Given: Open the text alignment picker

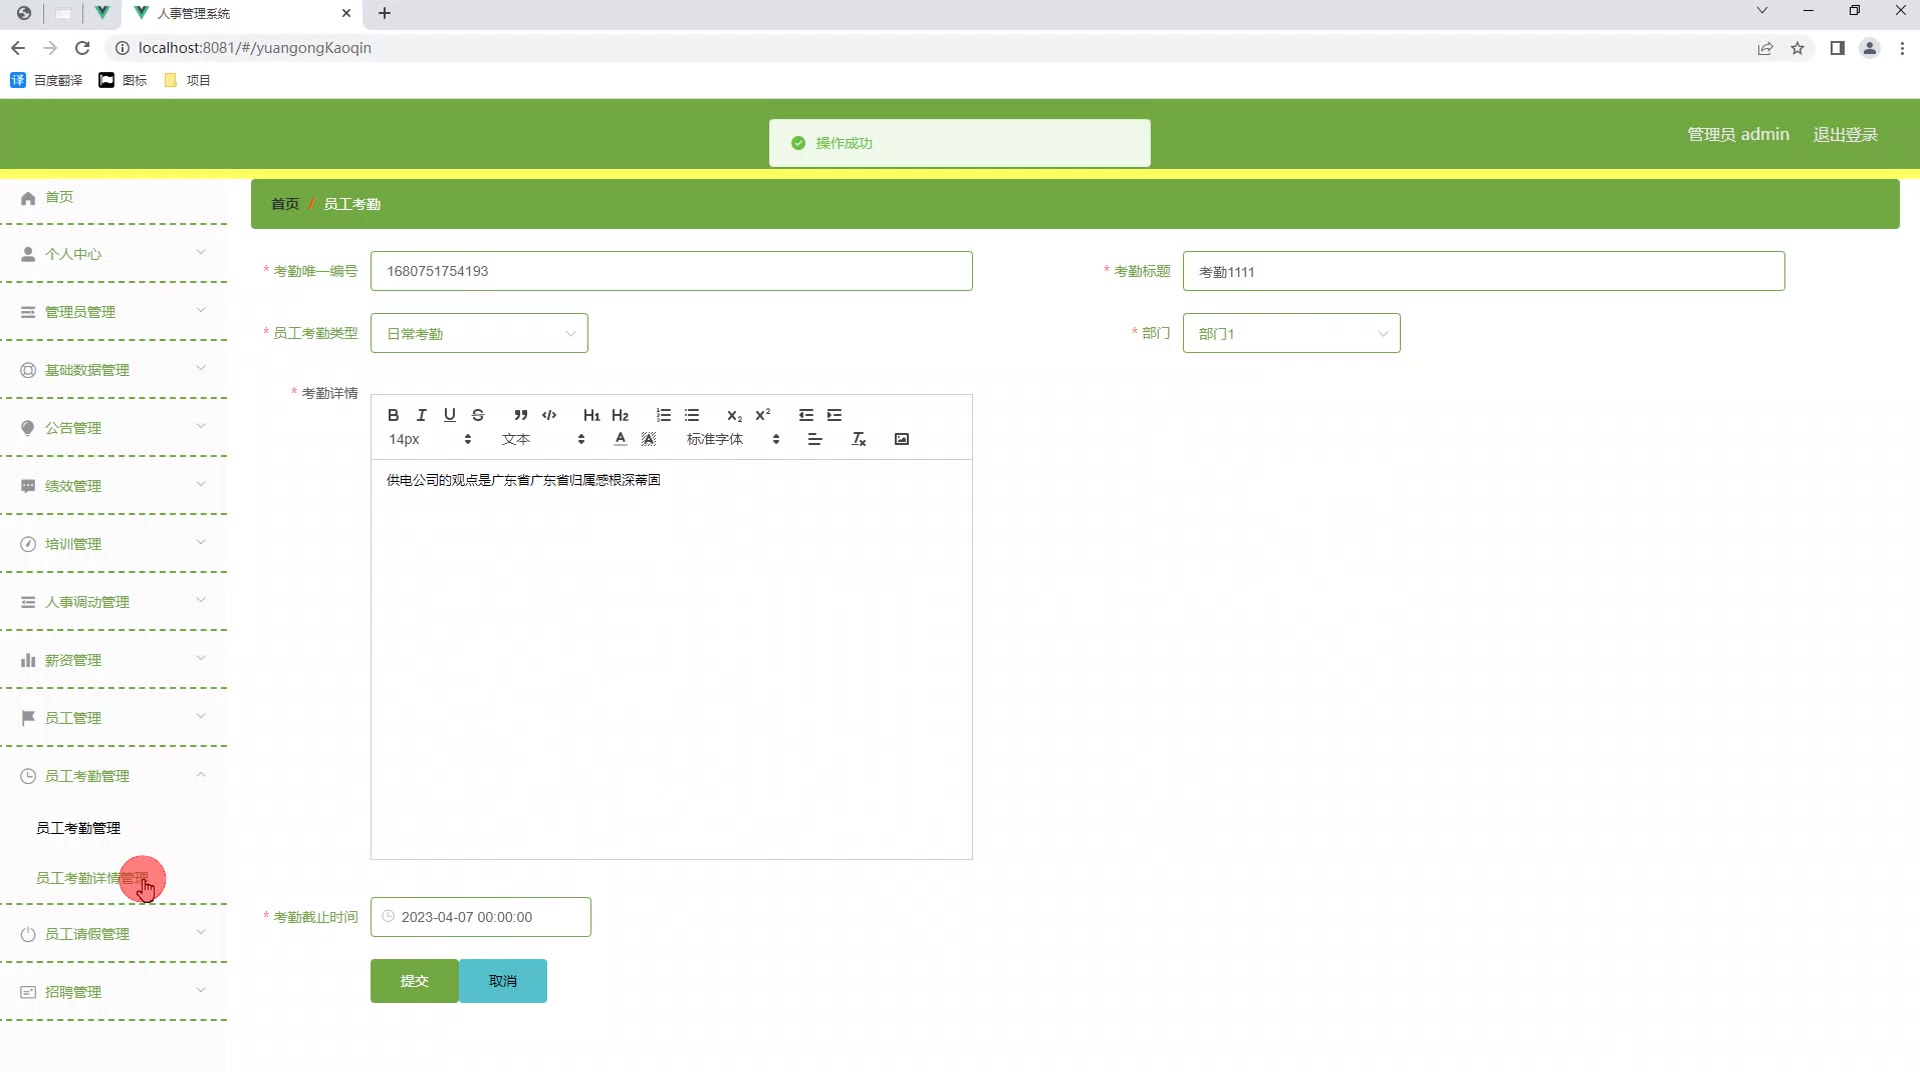Looking at the screenshot, I should pyautogui.click(x=815, y=439).
